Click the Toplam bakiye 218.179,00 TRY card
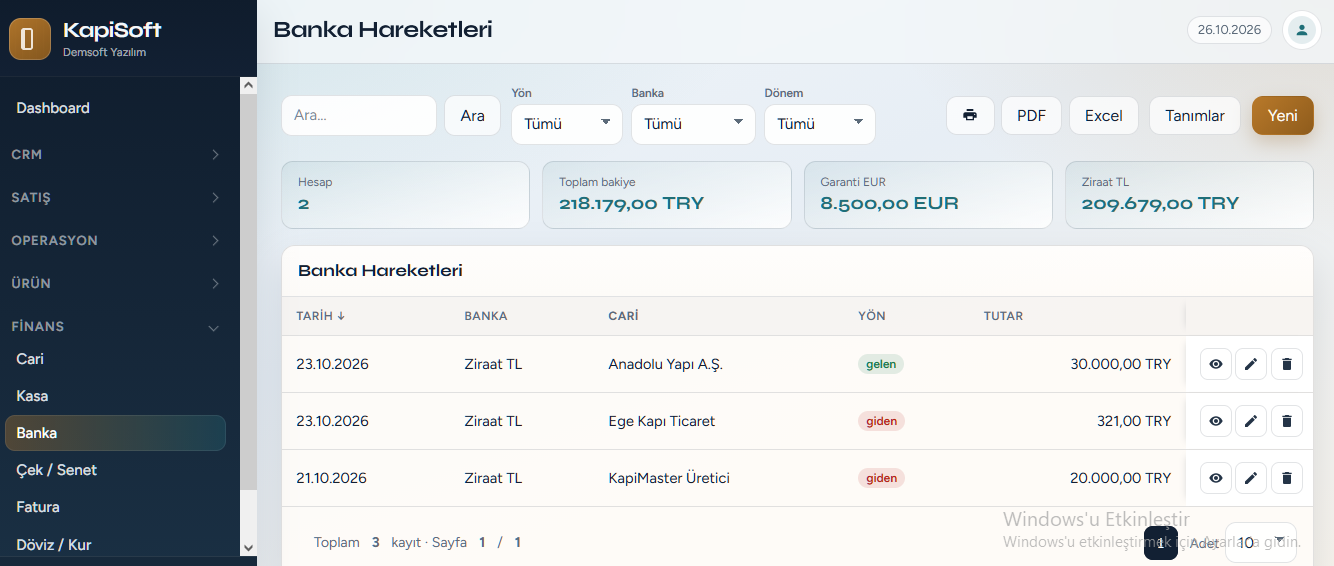1334x566 pixels. pyautogui.click(x=667, y=195)
